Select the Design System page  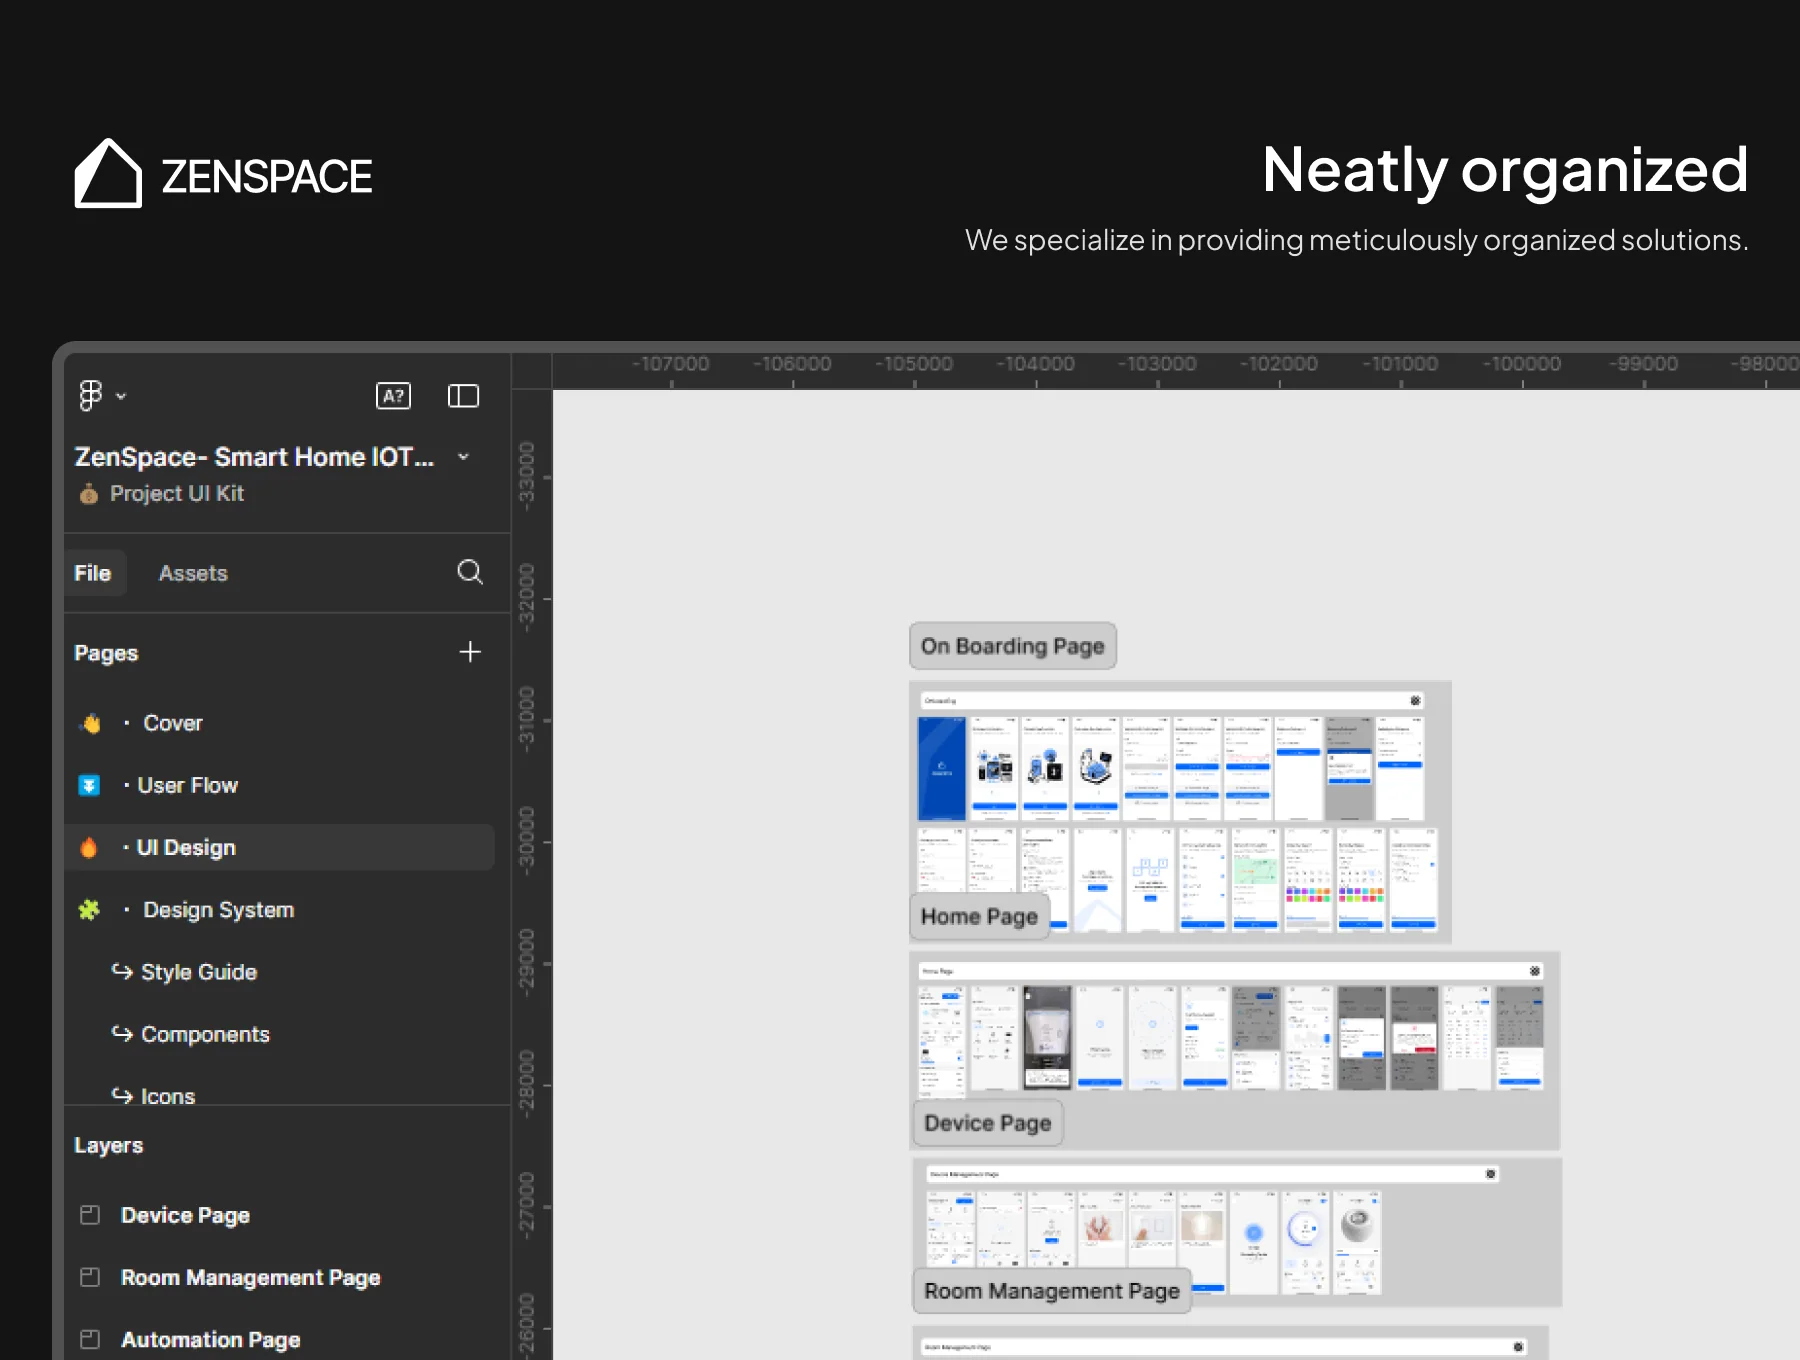click(x=279, y=910)
